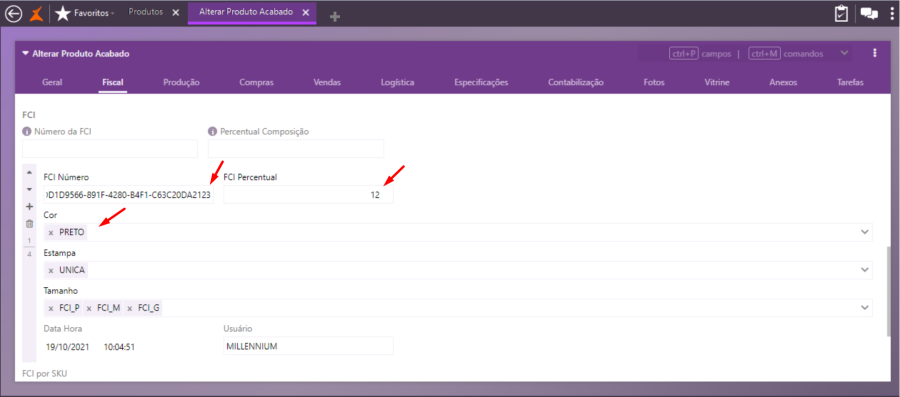900x397 pixels.
Task: Open the Favoritos star menu
Action: (x=84, y=13)
